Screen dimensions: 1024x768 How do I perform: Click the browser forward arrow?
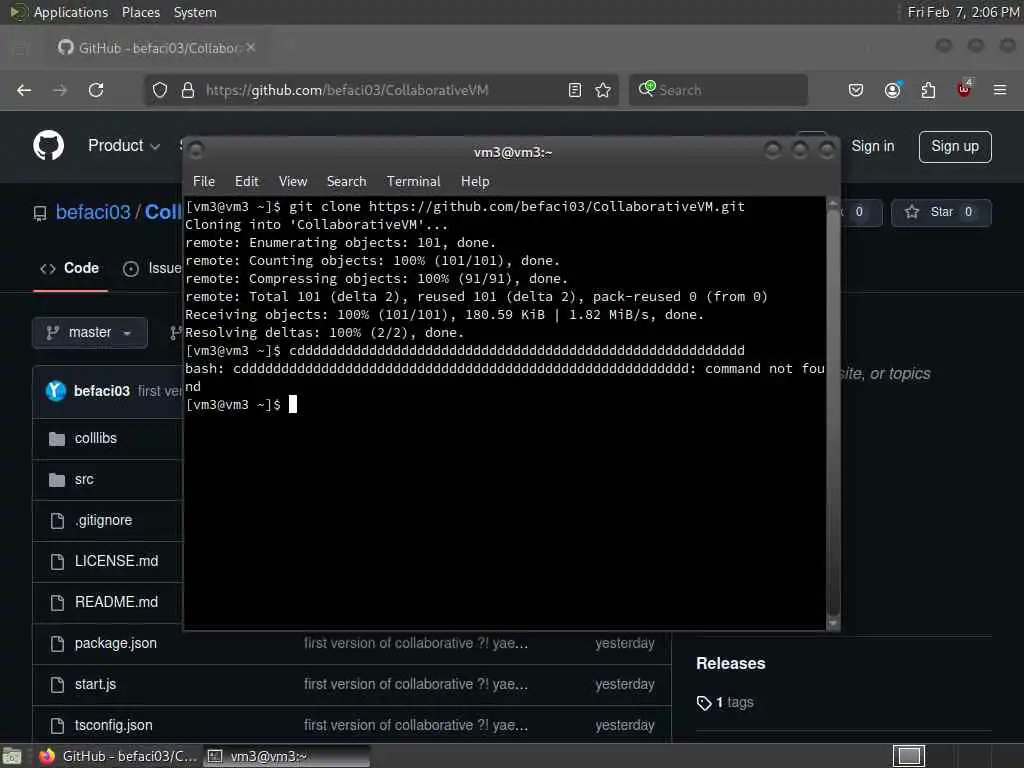pyautogui.click(x=60, y=90)
